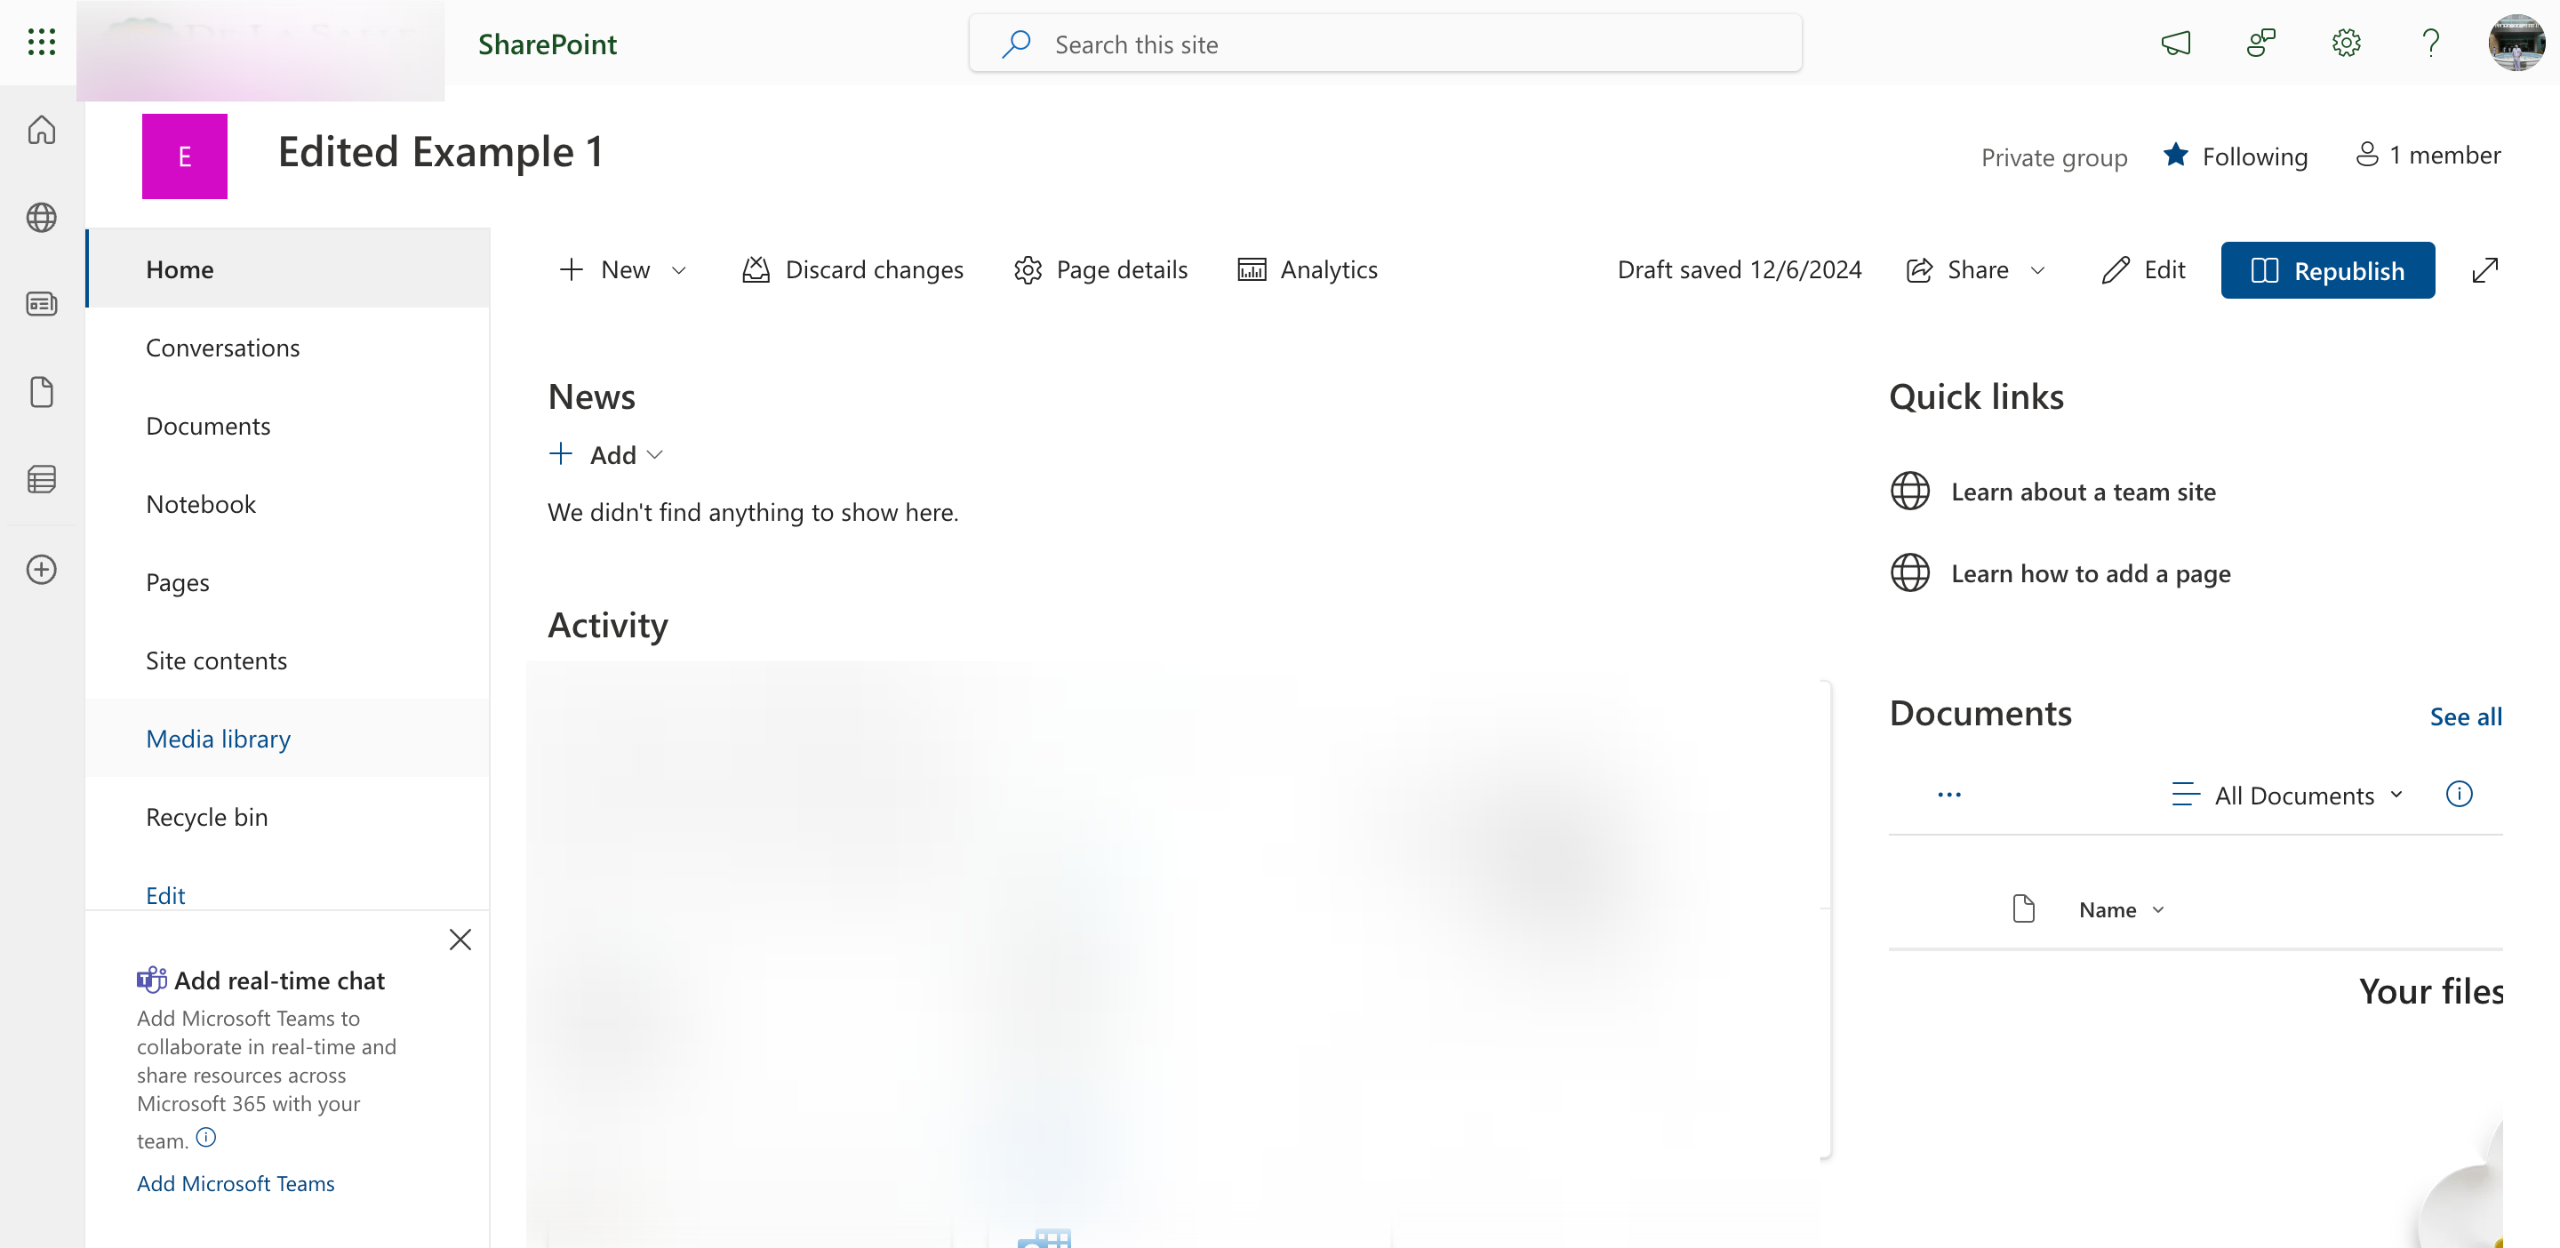Click the Create plus circle icon
The width and height of the screenshot is (2560, 1248).
point(41,570)
